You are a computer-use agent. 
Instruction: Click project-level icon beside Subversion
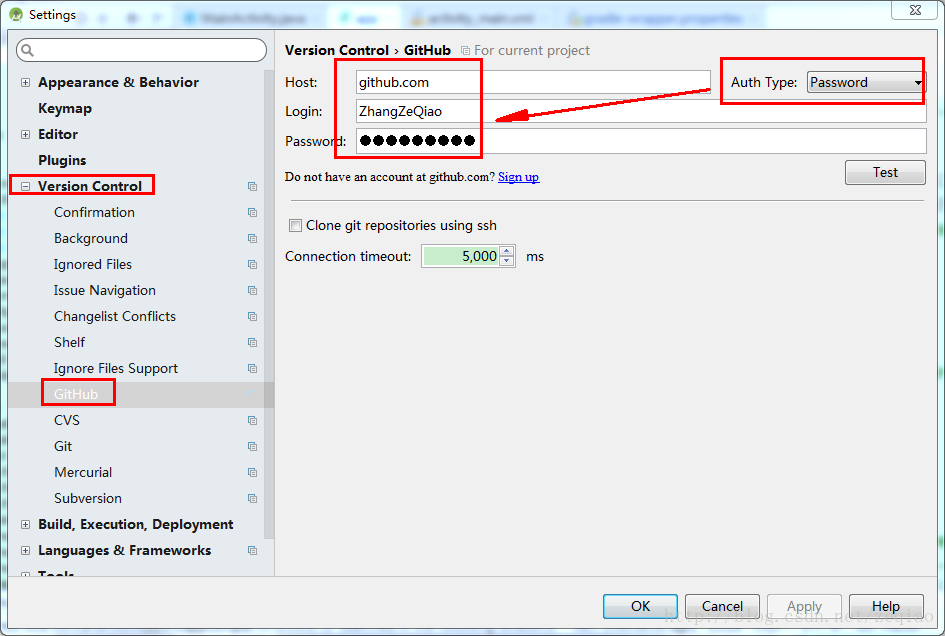pos(253,498)
